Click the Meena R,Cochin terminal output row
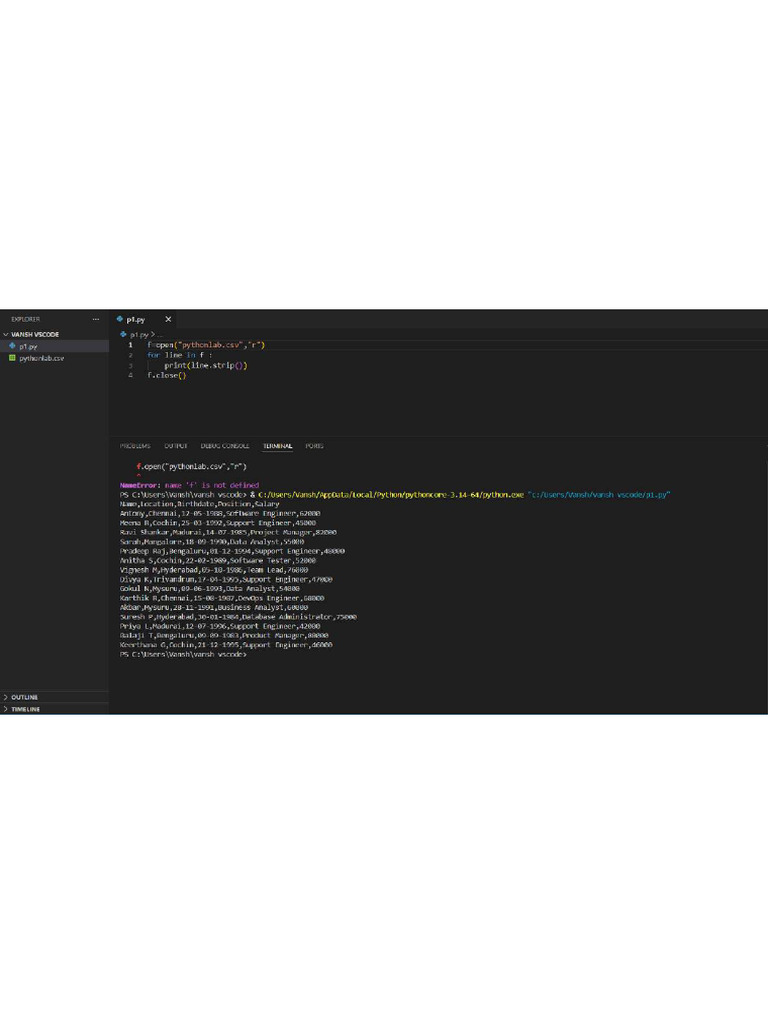This screenshot has height=1024, width=768. [217, 523]
